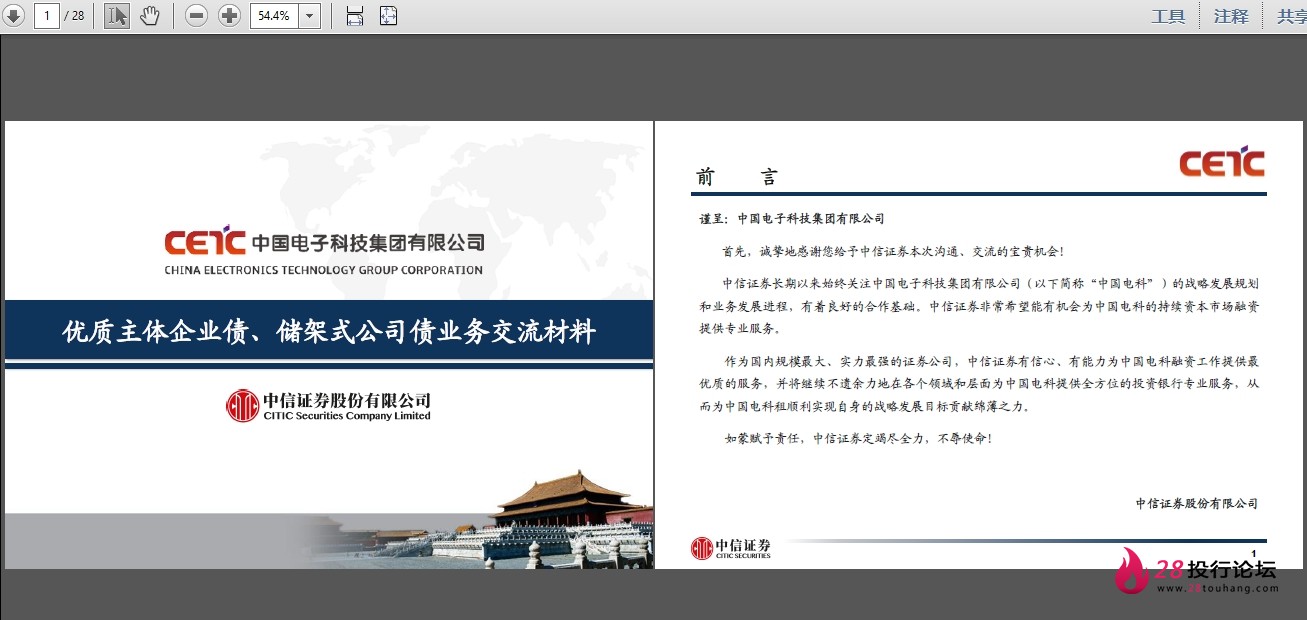The image size is (1307, 620).
Task: Click the 中国电子科技集团有限公司 cover heading
Action: click(368, 242)
